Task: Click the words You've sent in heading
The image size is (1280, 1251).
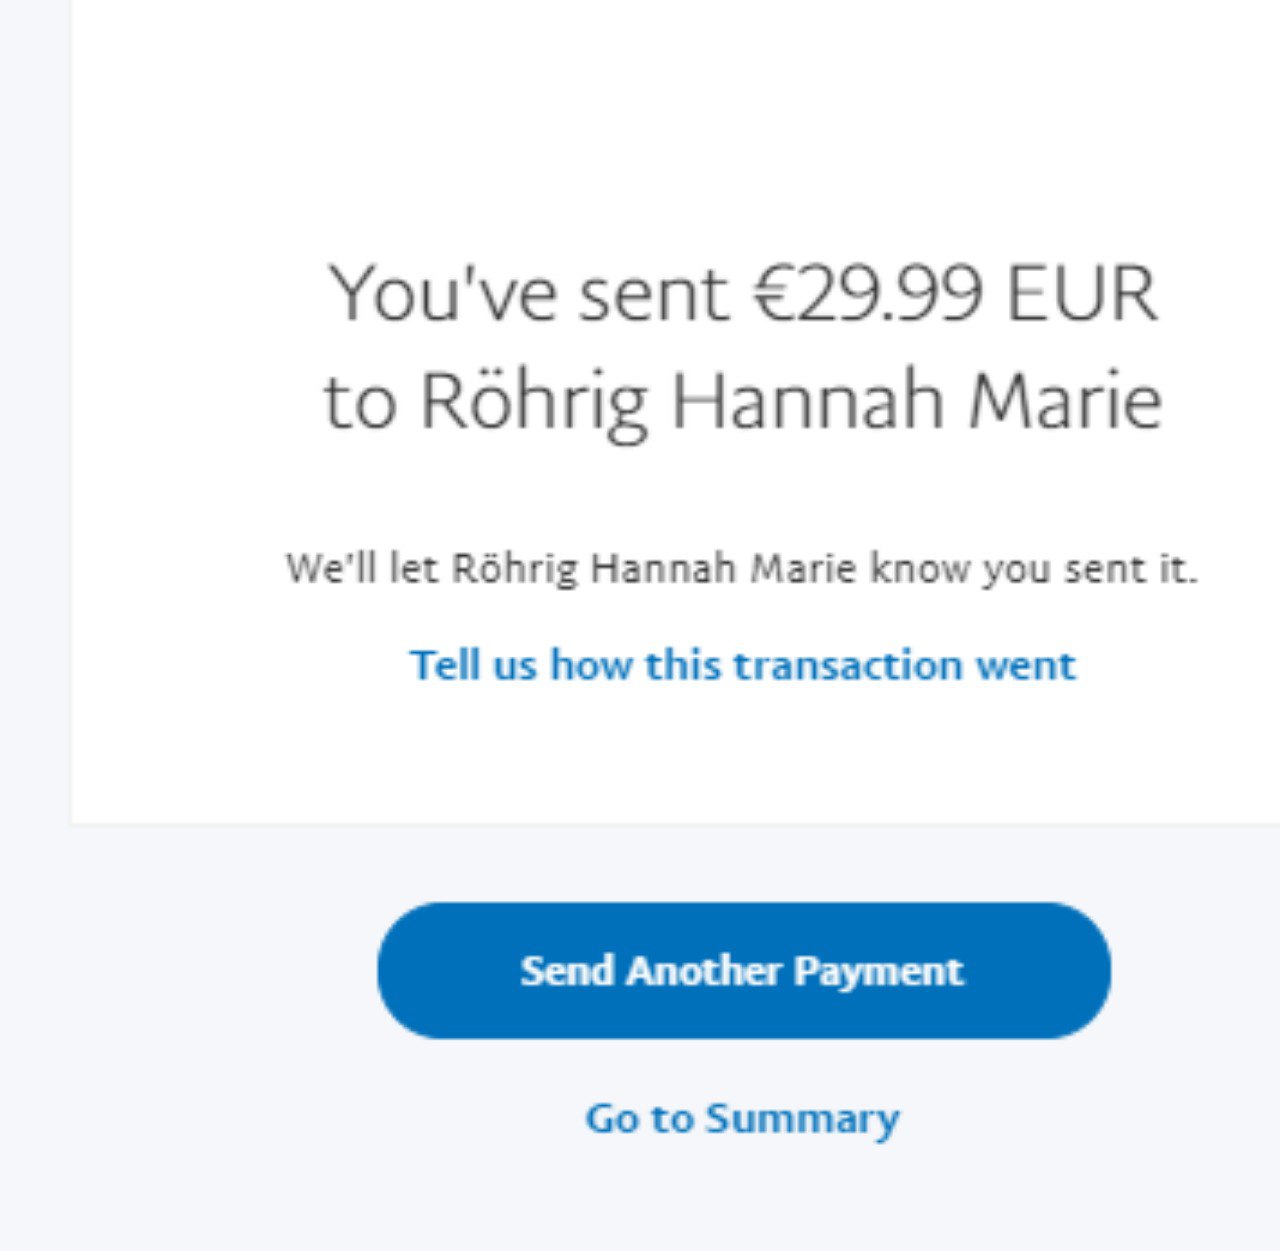Action: point(529,294)
